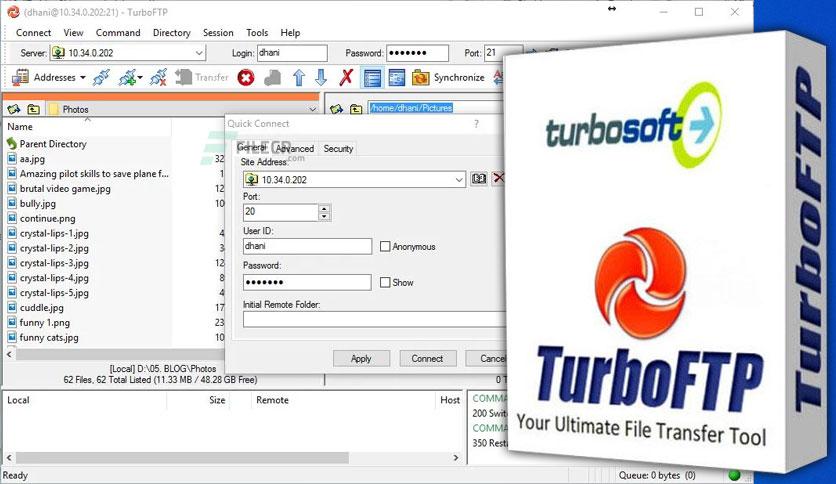Expand the Photos local folder dropdown
Viewport: 836px width, 484px height.
click(x=313, y=109)
